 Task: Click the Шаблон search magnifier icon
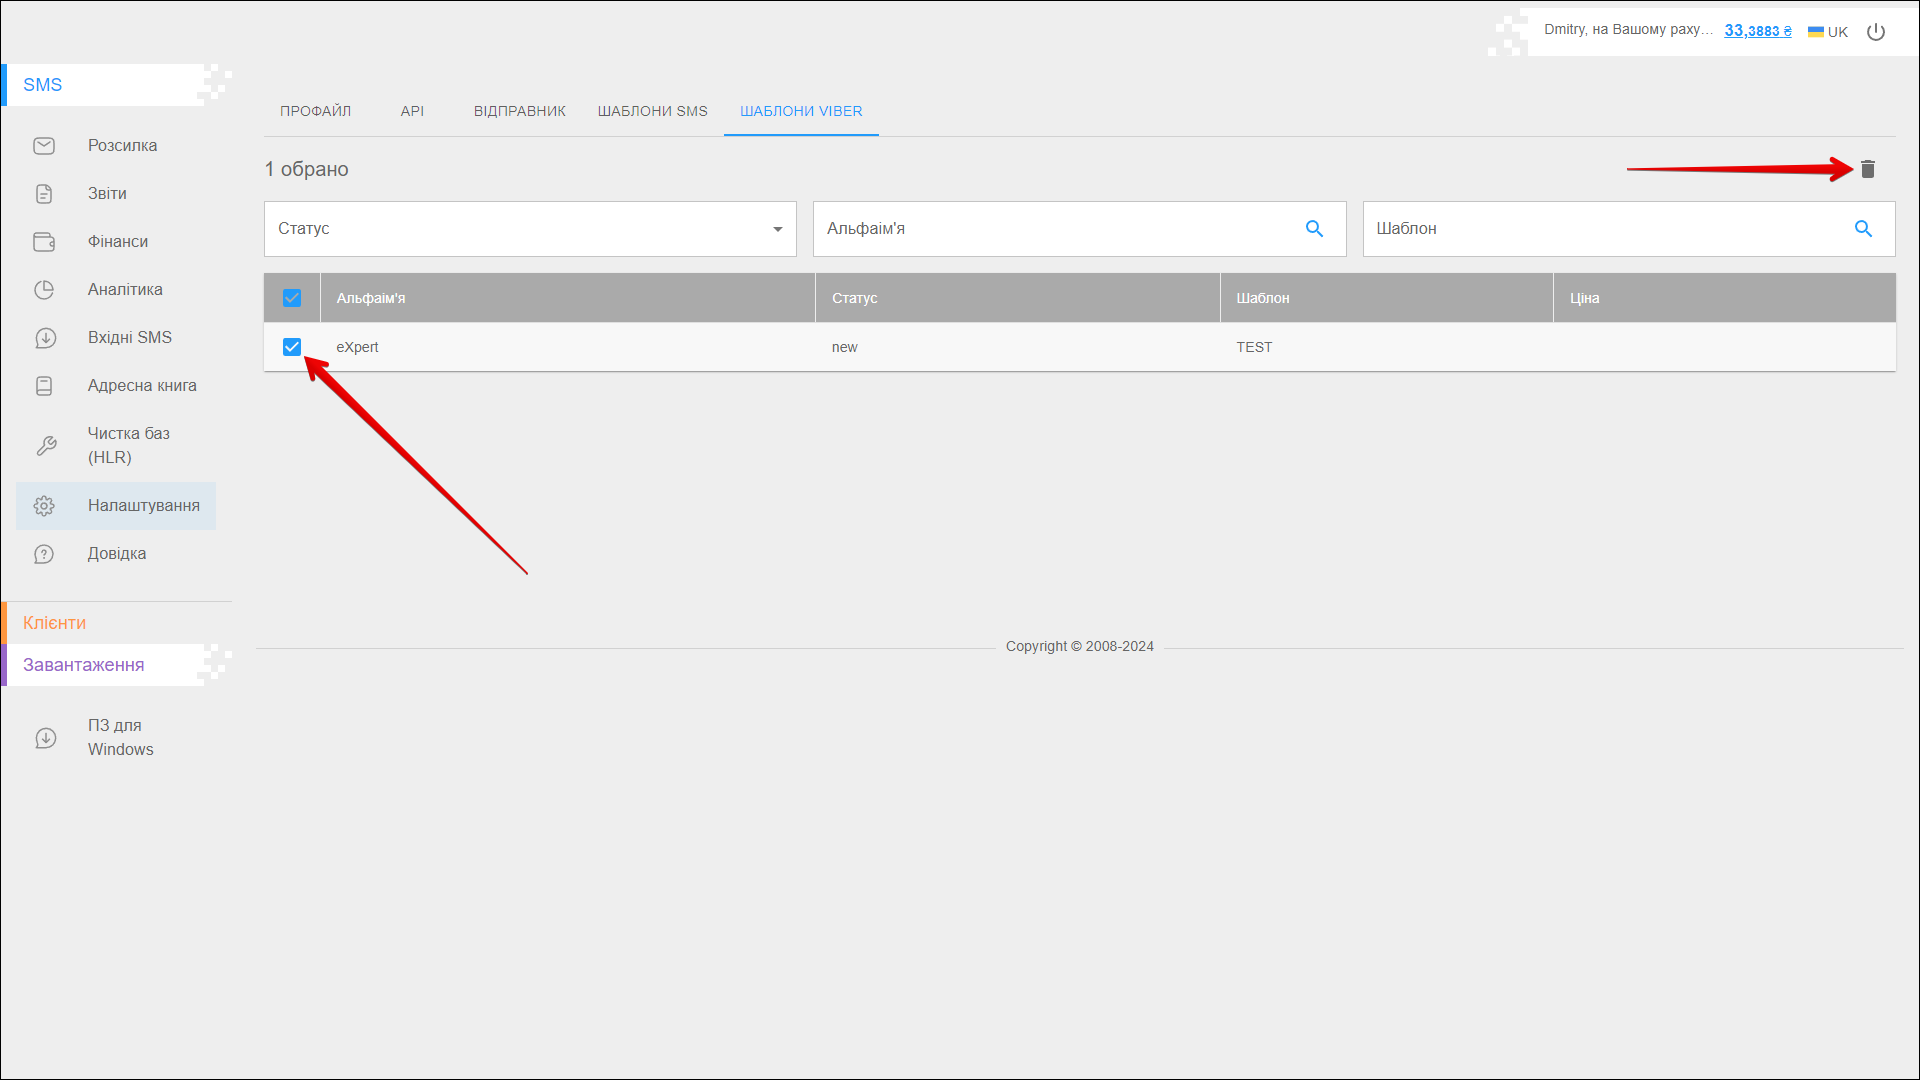click(x=1863, y=229)
